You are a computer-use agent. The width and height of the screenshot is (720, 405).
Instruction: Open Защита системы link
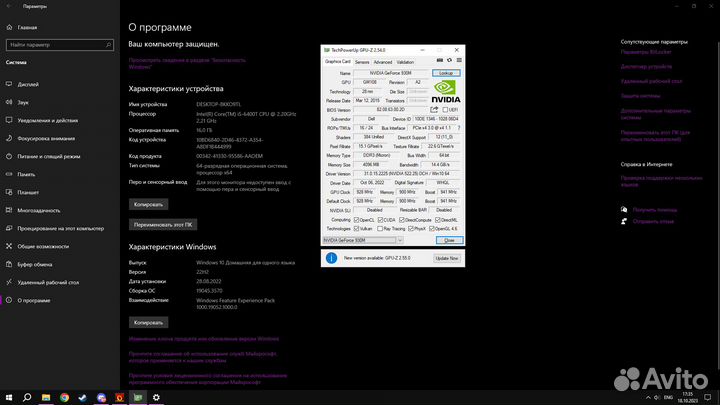point(640,96)
